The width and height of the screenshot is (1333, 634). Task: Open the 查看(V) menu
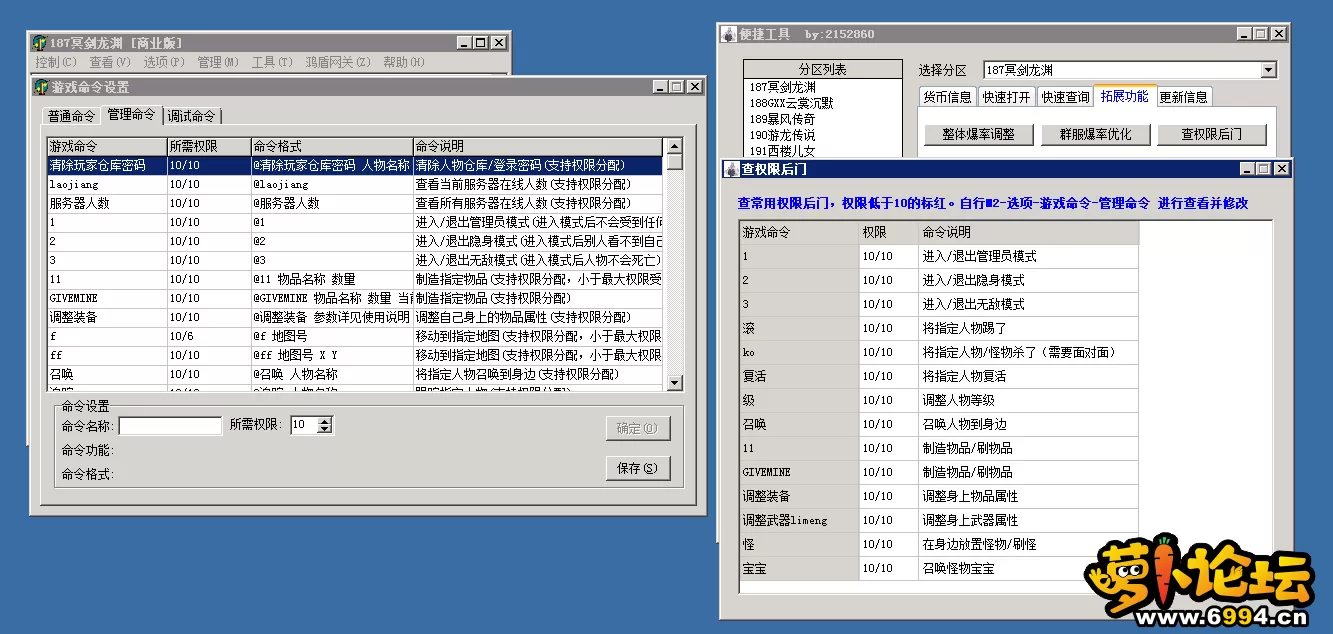pos(110,62)
